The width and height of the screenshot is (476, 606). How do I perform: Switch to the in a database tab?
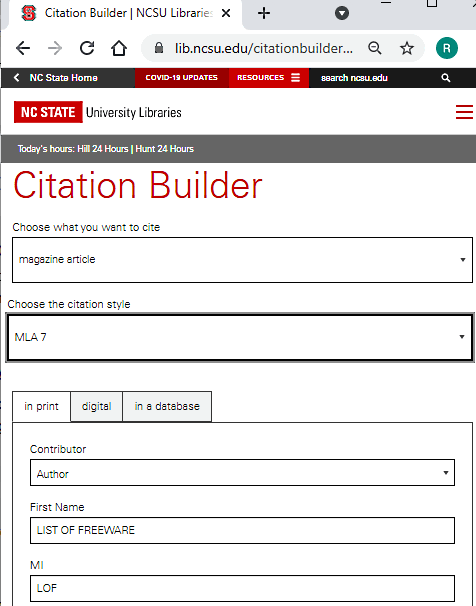pos(167,406)
